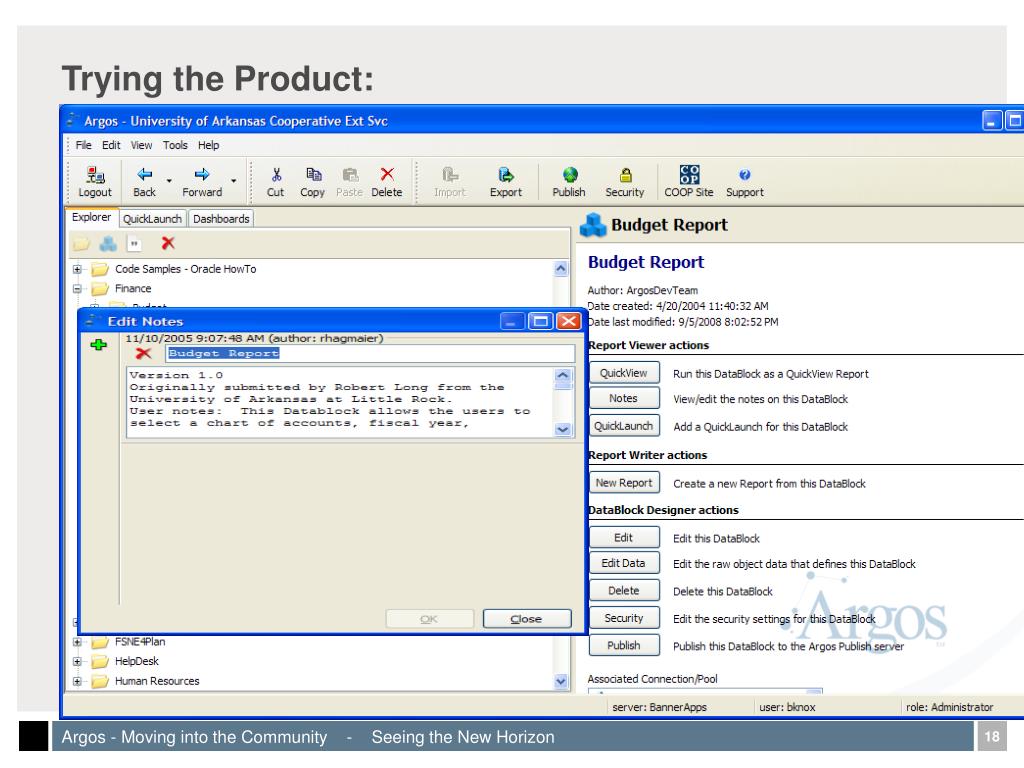The width and height of the screenshot is (1024, 768).
Task: Select the Finance folder in the tree
Action: (x=133, y=289)
